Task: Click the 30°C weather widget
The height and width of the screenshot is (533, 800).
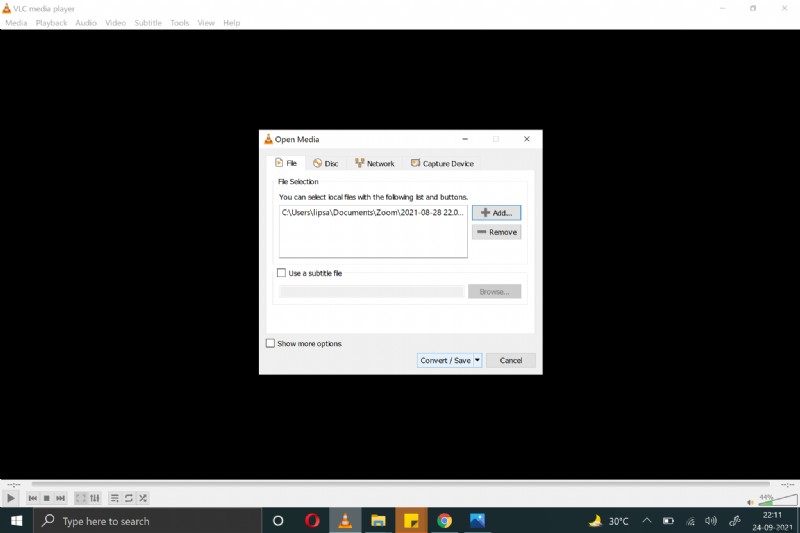Action: [x=608, y=521]
